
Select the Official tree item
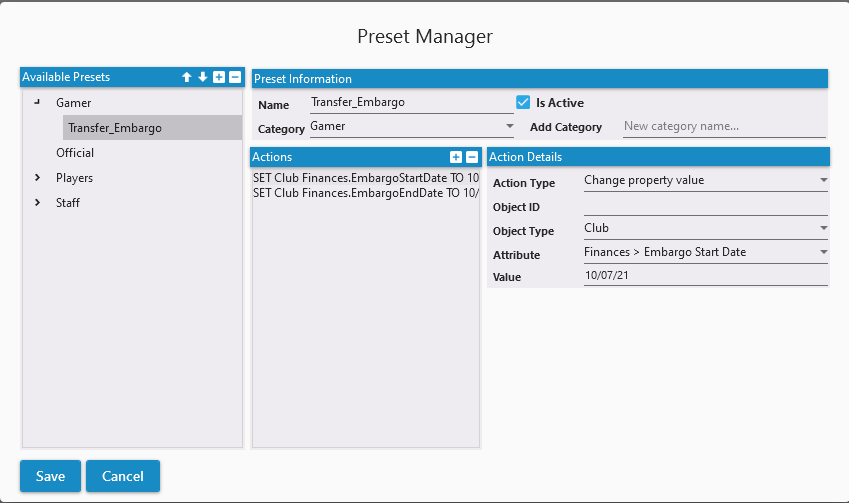[75, 153]
